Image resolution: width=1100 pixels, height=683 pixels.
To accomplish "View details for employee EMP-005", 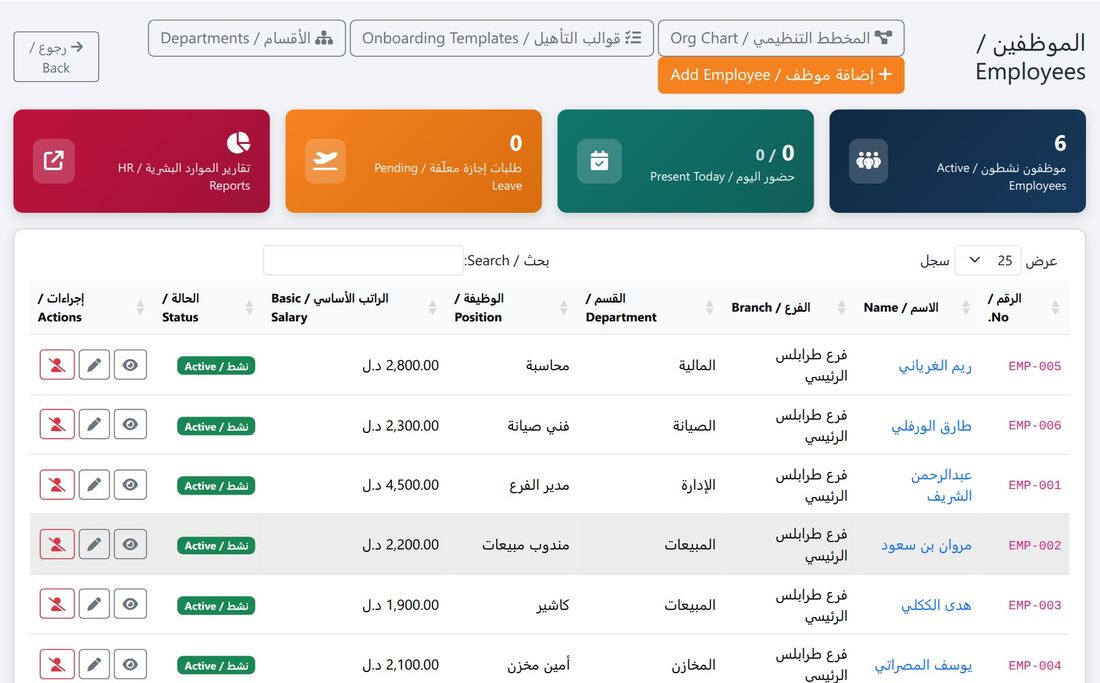I will [x=130, y=365].
